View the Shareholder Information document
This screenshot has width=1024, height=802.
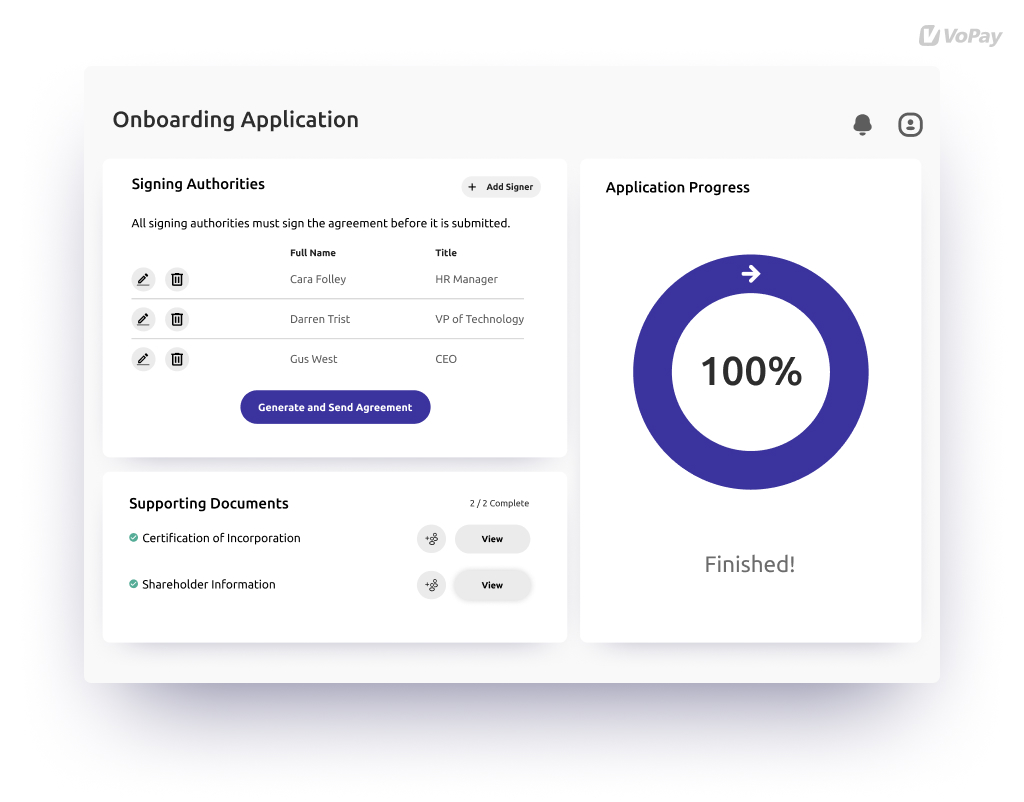click(x=492, y=584)
